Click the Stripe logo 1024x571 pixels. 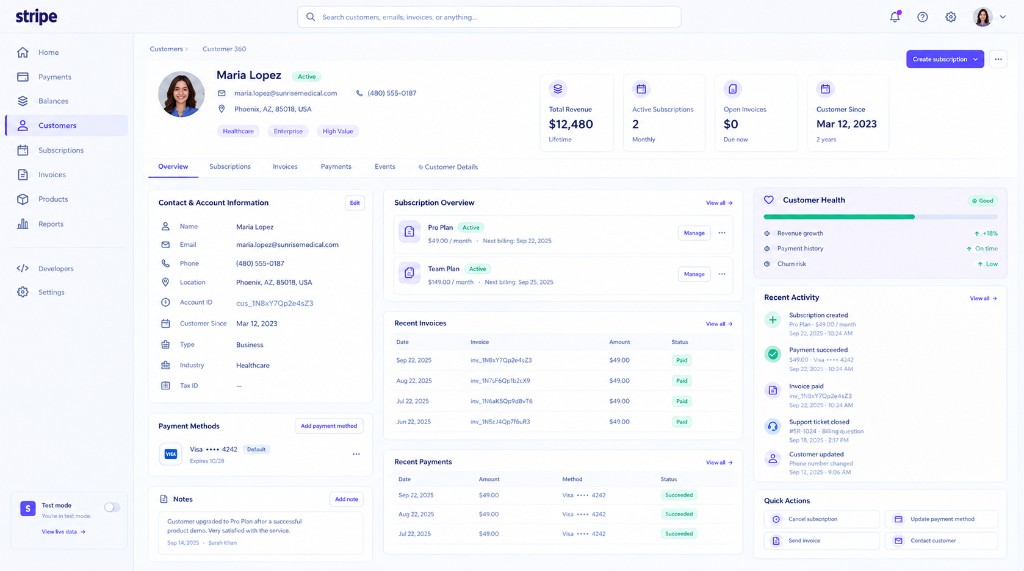point(37,16)
